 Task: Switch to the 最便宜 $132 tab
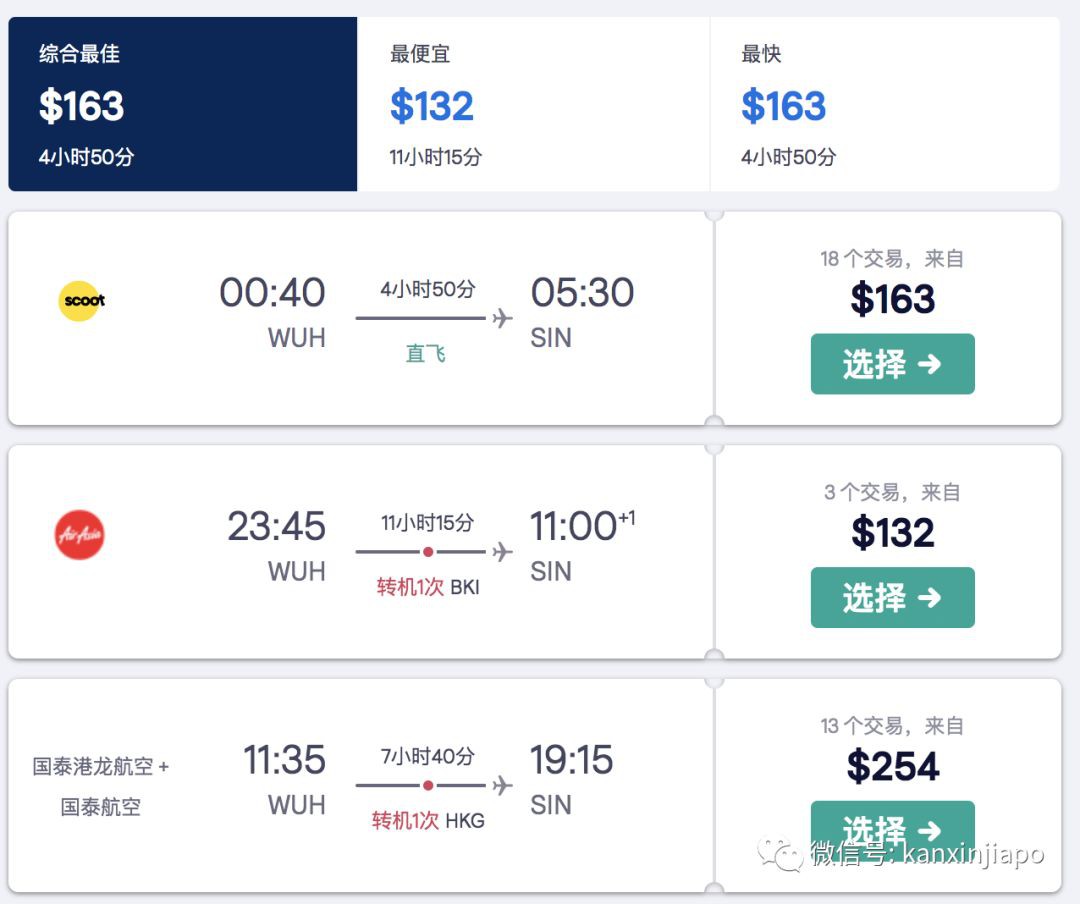point(533,104)
